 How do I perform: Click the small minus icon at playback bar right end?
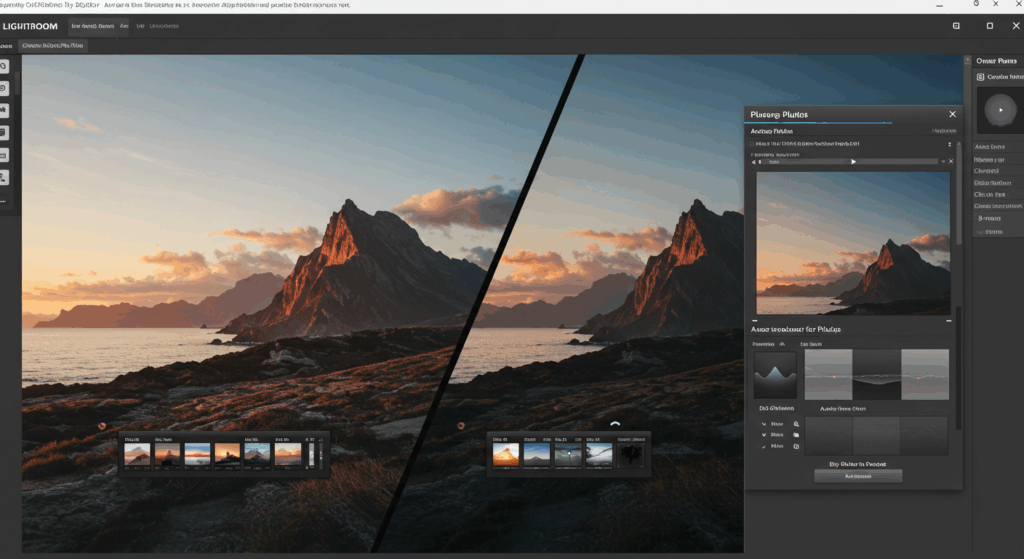pos(943,161)
